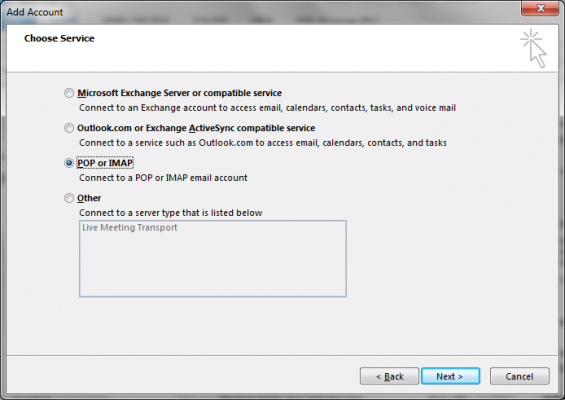Choose the POP or IMAP radio option
The image size is (565, 400).
[x=69, y=163]
